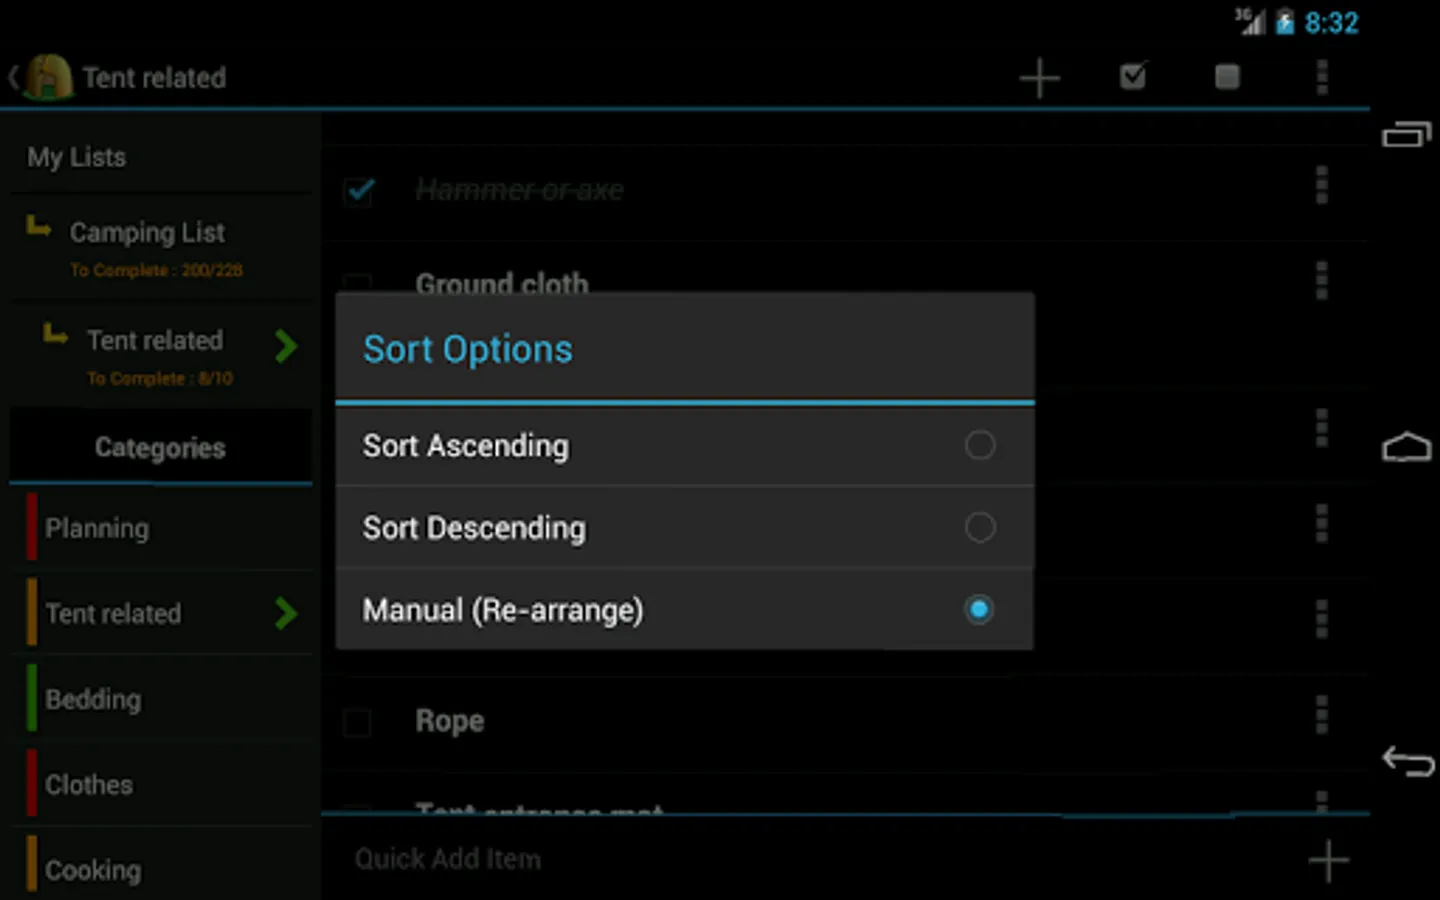Tap the uncheck-all square icon in top bar
Screen dimensions: 1440x900
(x=1227, y=77)
